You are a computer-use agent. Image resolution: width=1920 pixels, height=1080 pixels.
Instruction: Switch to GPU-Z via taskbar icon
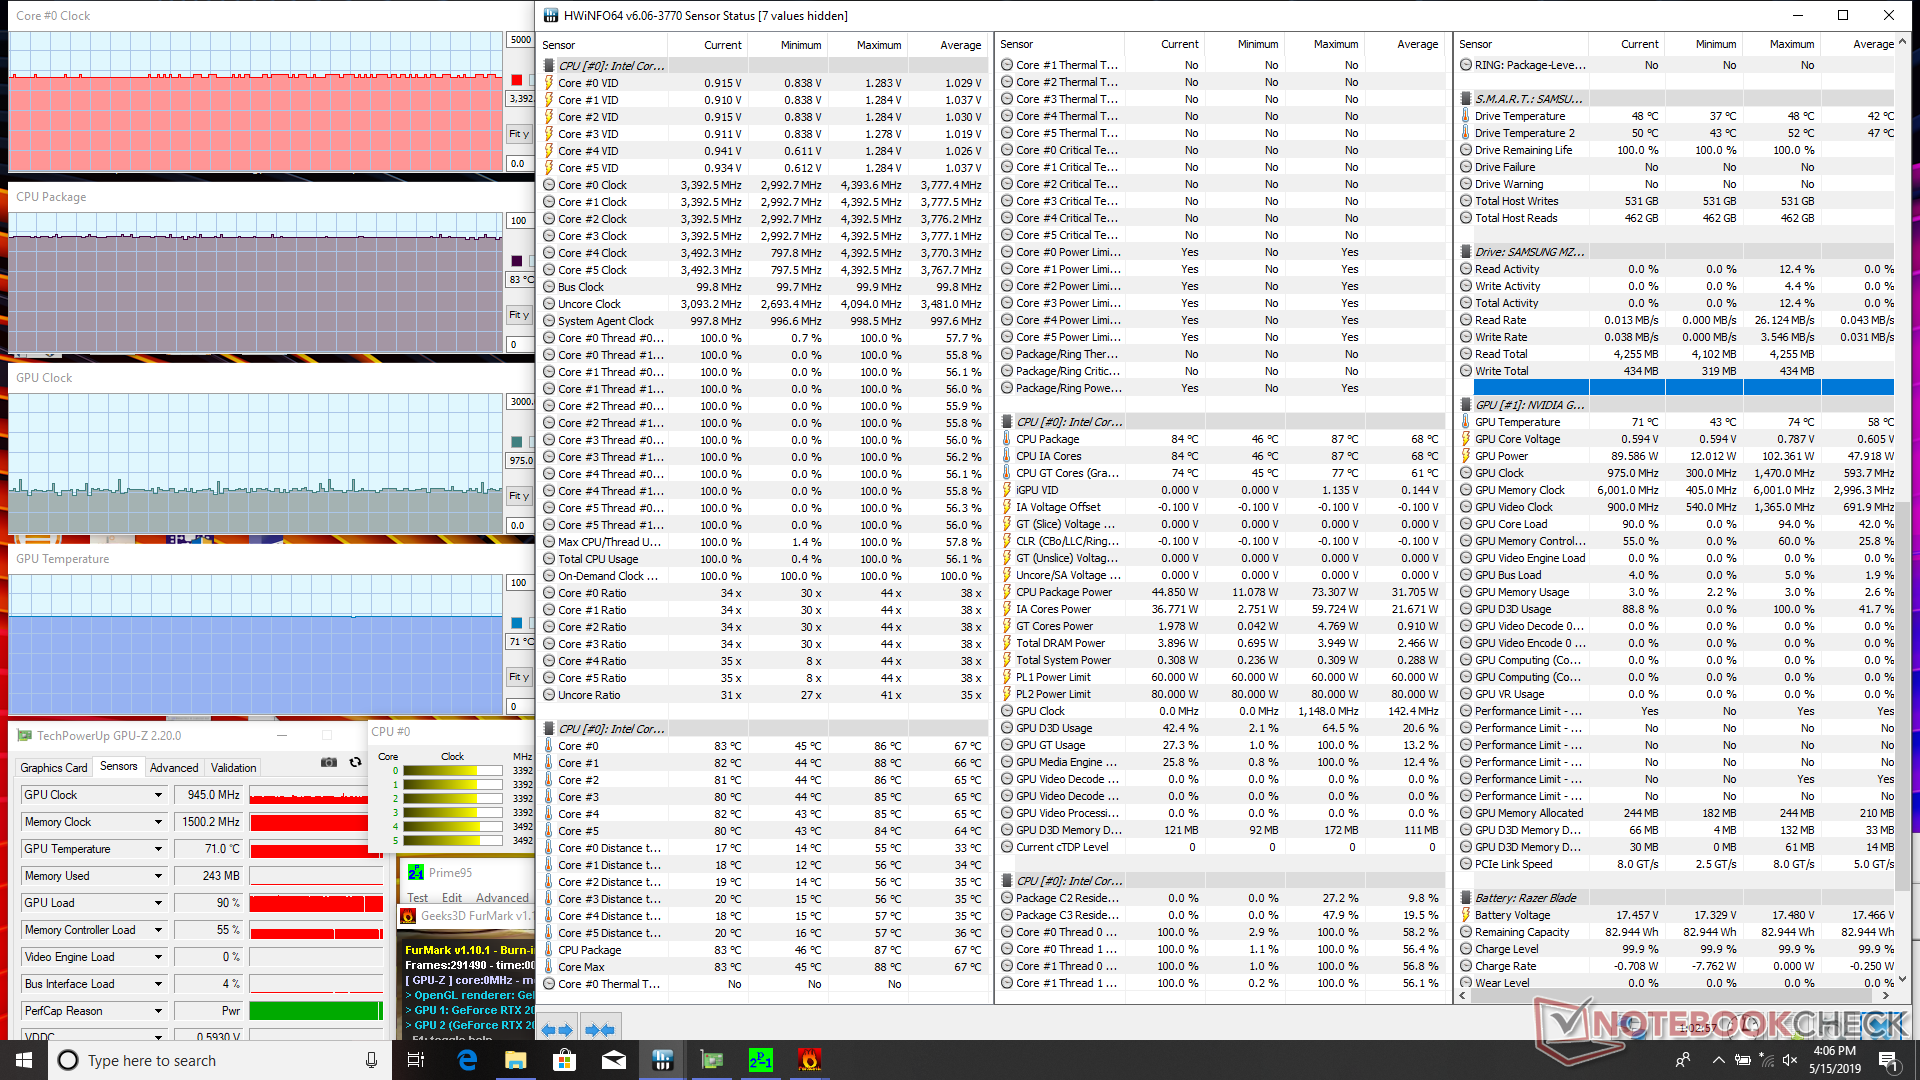coord(711,1060)
